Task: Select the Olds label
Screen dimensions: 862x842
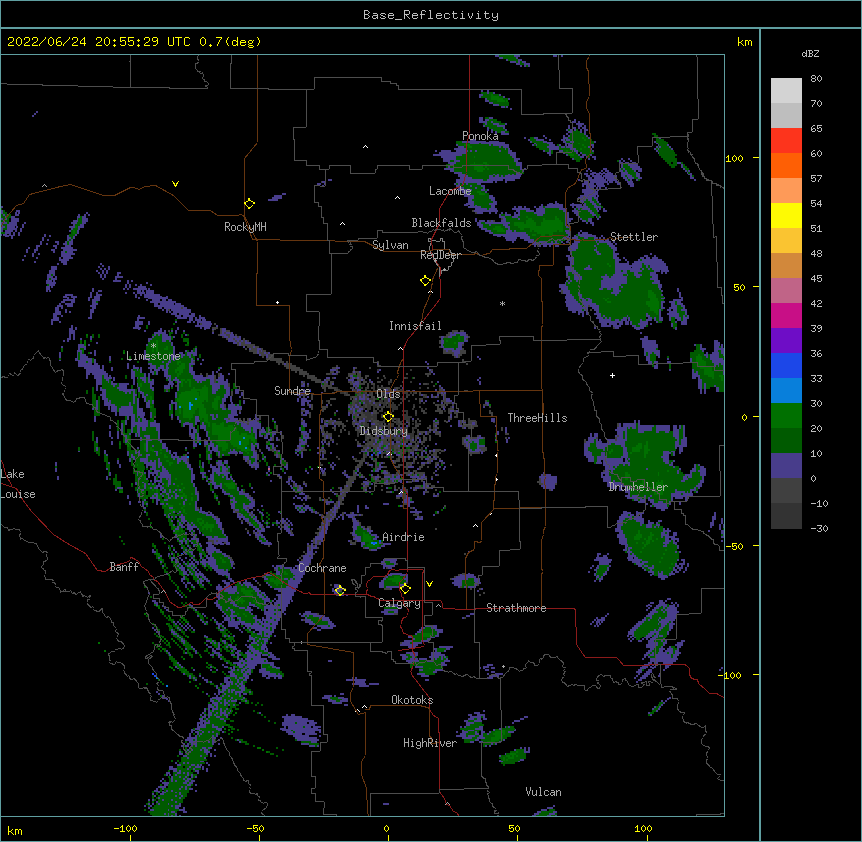Action: pos(388,394)
